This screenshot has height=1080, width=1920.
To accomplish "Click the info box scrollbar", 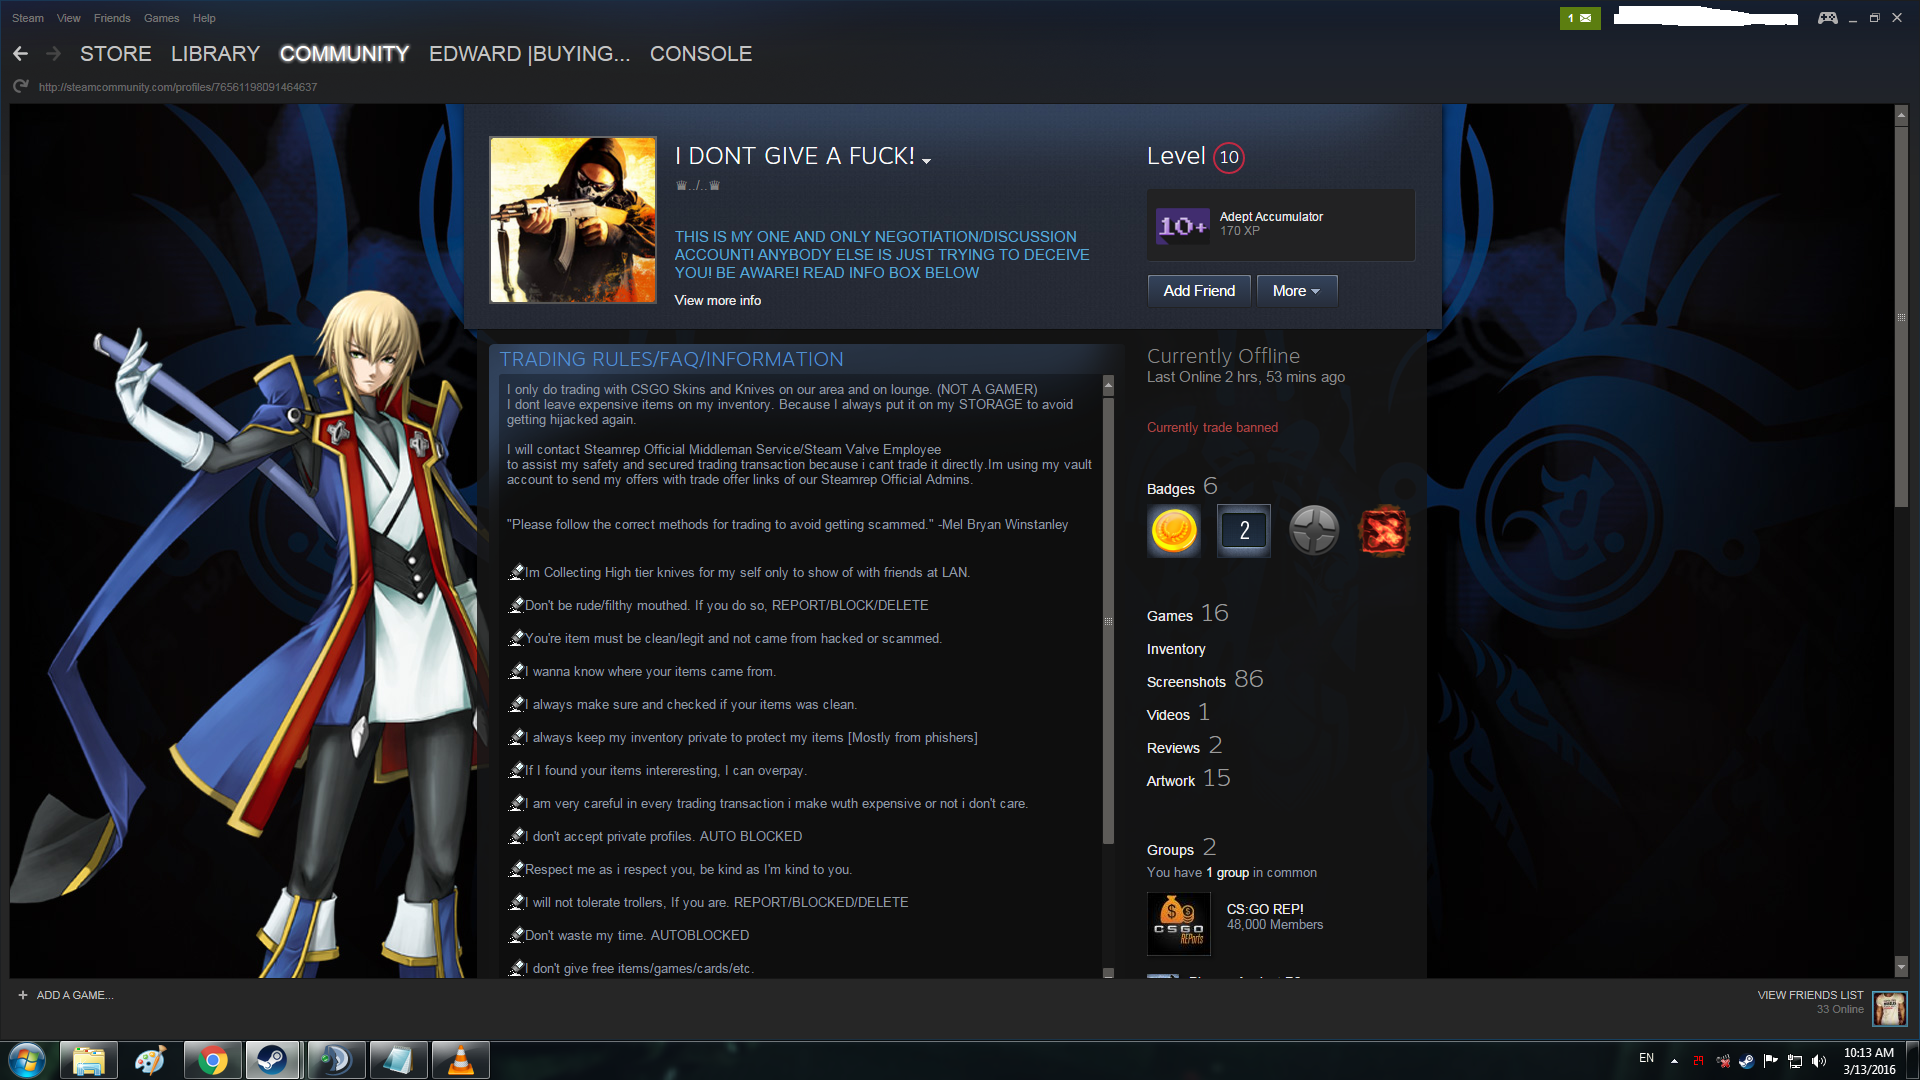I will tap(1108, 620).
